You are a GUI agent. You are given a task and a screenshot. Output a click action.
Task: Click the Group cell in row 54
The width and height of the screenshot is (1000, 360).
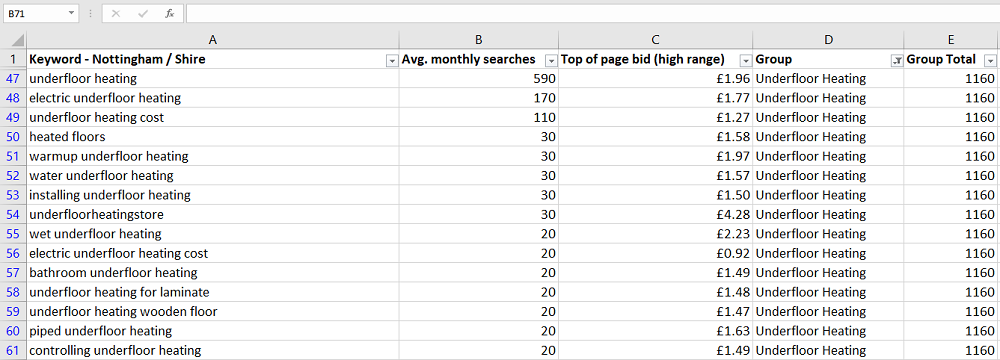(828, 215)
